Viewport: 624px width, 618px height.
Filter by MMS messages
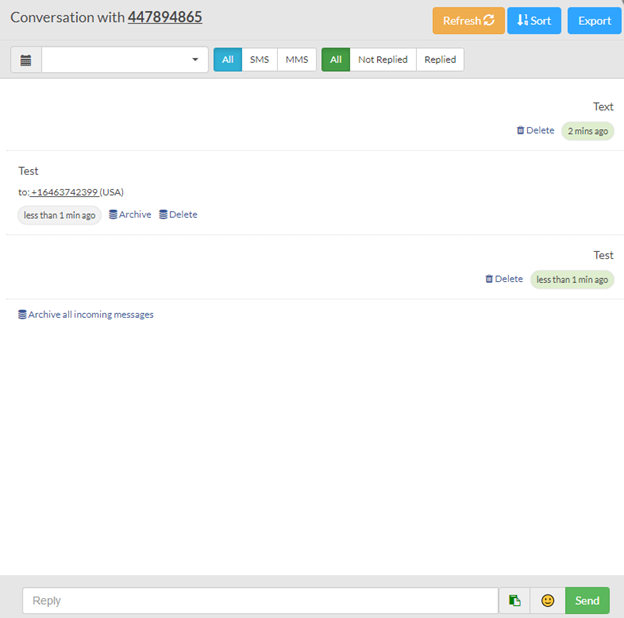(297, 60)
